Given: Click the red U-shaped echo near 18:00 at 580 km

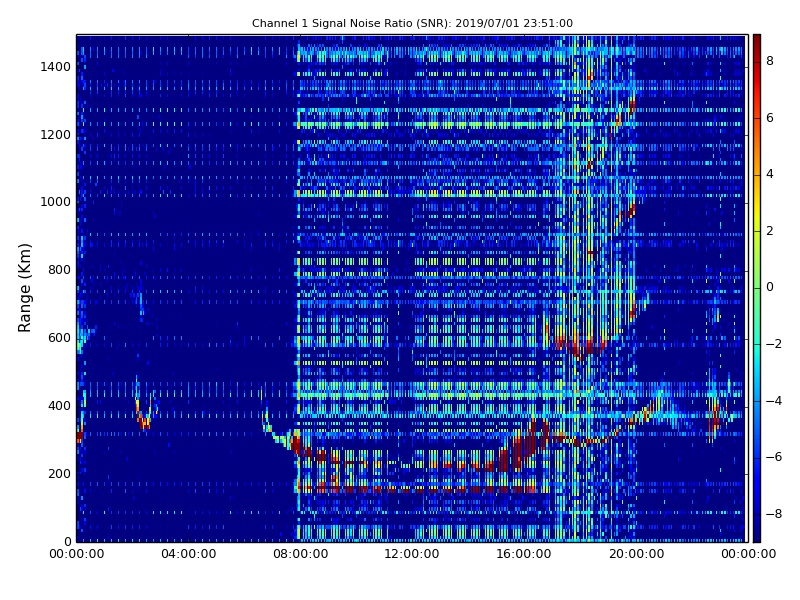Looking at the screenshot, I should coord(579,347).
